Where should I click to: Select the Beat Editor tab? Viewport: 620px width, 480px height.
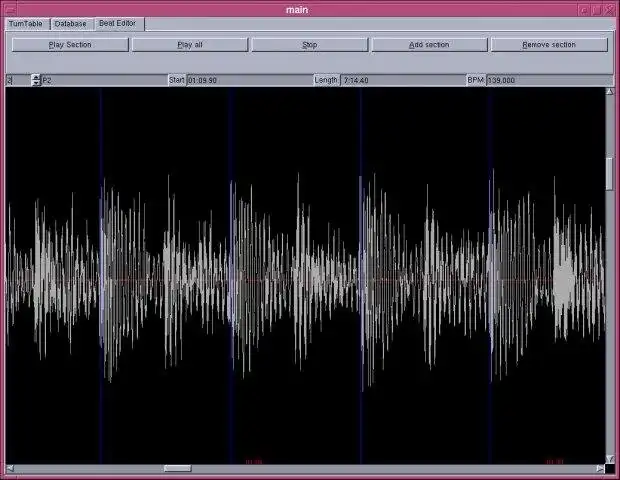coord(118,23)
